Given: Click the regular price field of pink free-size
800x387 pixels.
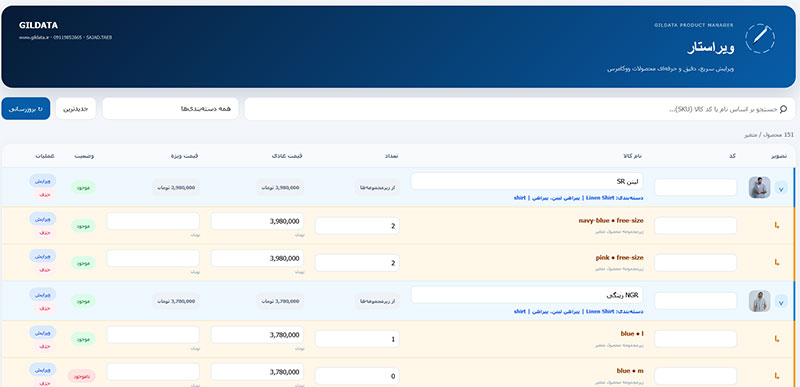Looking at the screenshot, I should tap(257, 258).
